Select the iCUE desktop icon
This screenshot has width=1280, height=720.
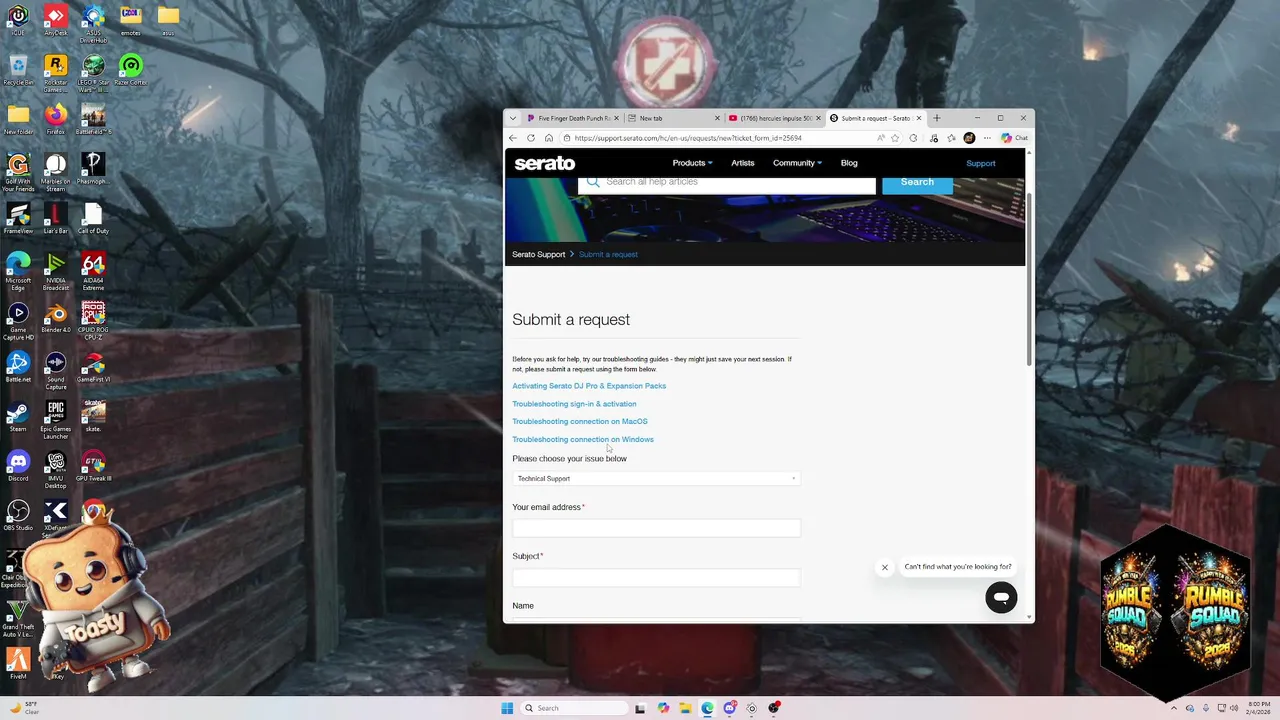18,20
